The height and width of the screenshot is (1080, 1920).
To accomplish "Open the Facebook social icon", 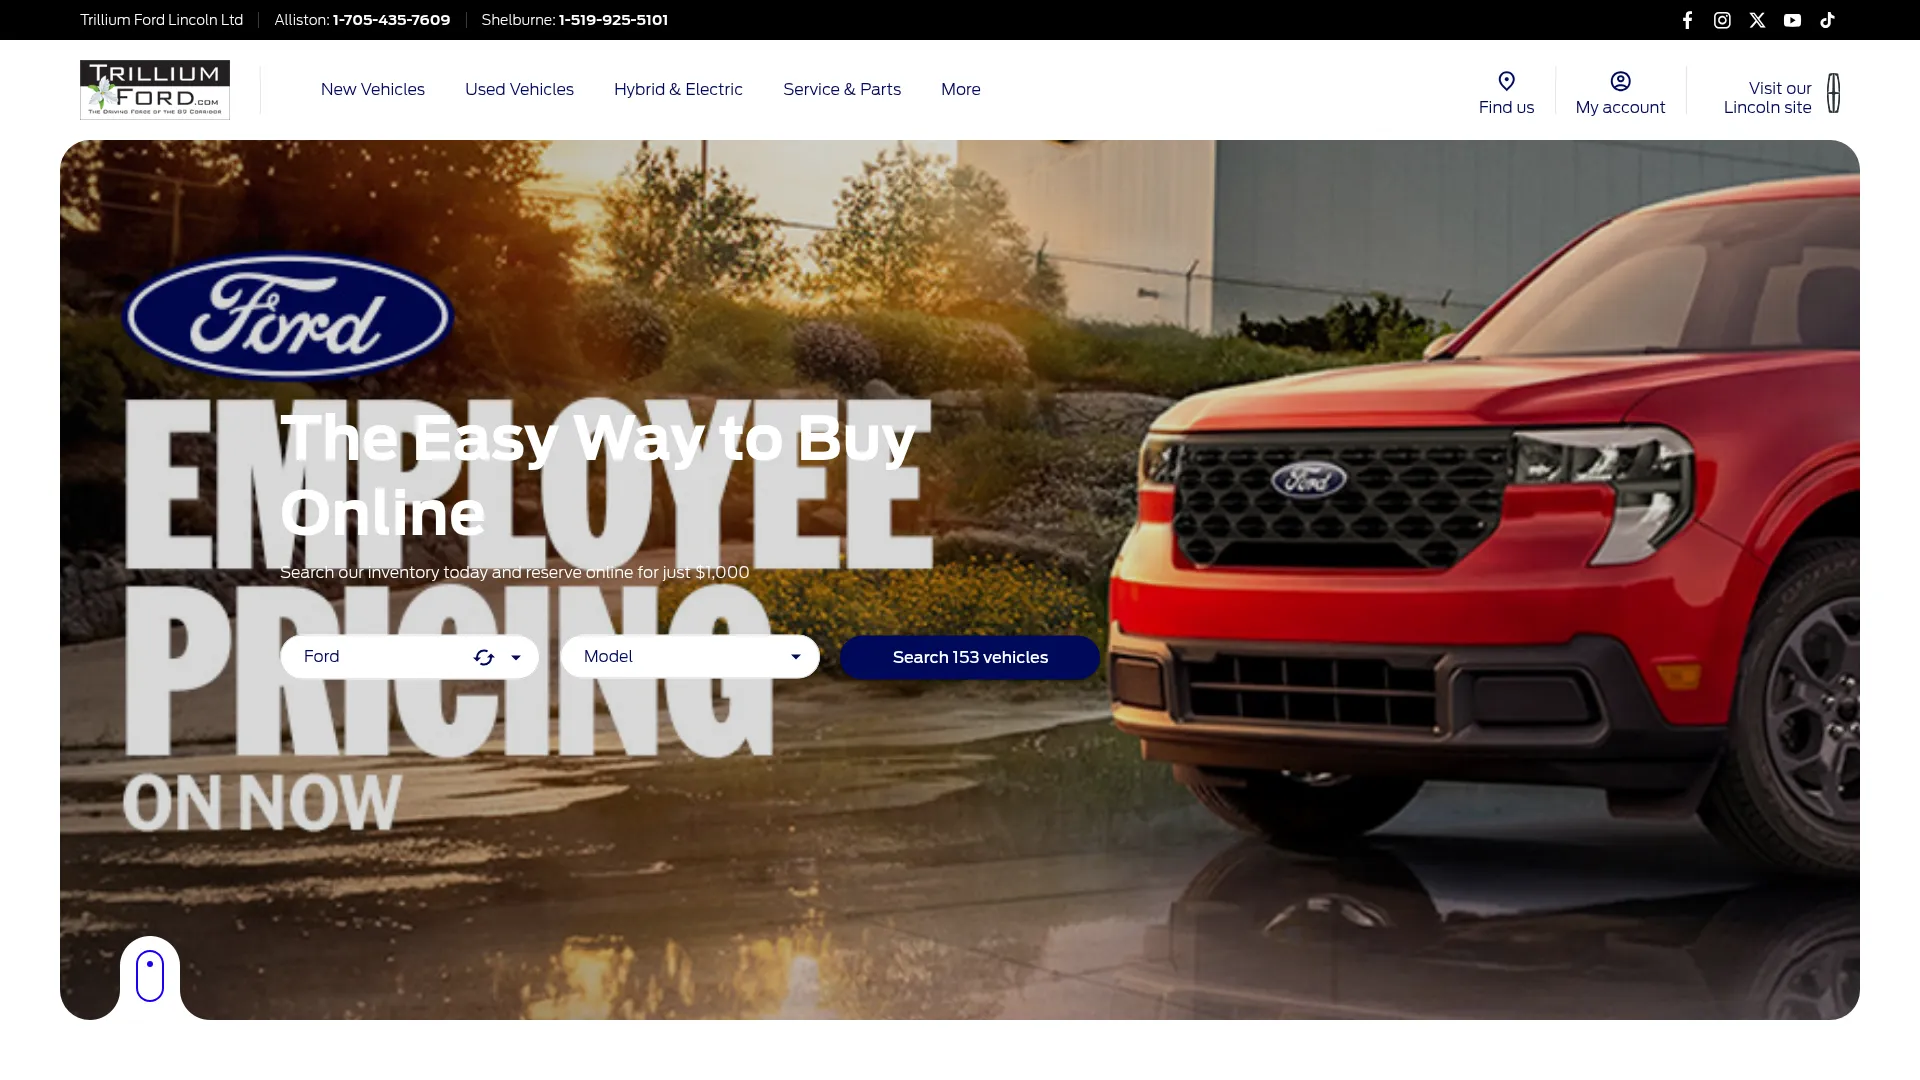I will point(1687,20).
